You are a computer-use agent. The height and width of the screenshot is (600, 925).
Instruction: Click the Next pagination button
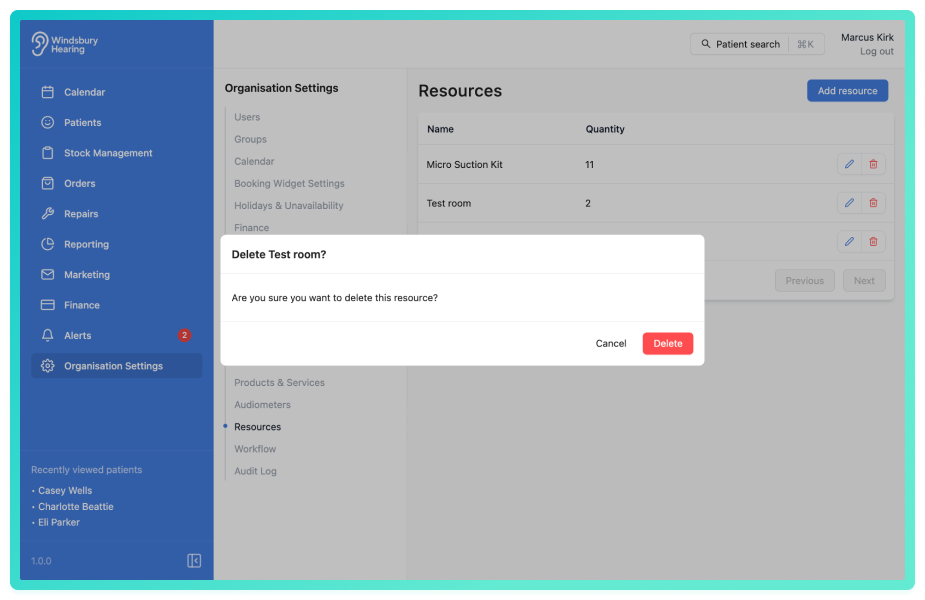[864, 281]
